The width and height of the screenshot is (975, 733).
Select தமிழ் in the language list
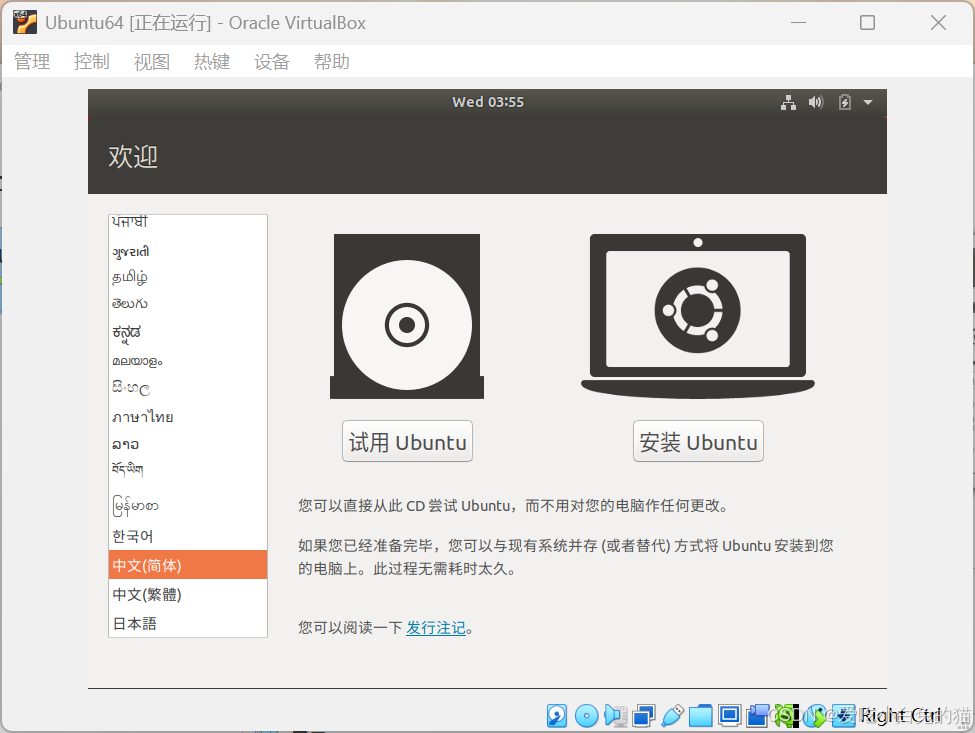[188, 277]
